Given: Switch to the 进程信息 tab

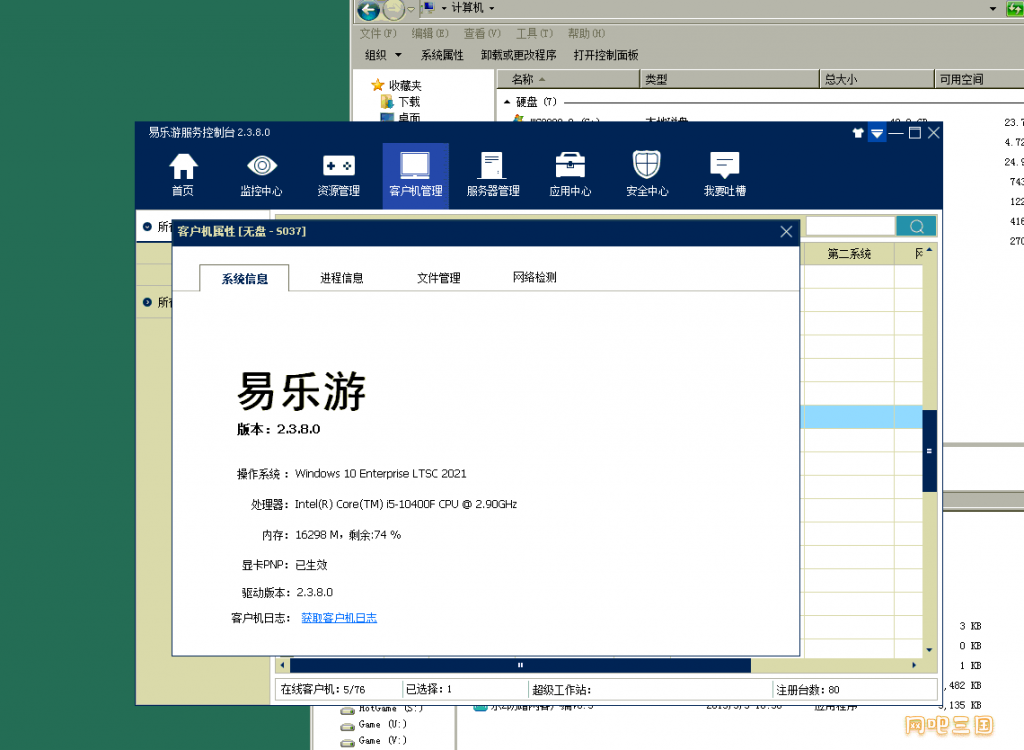Looking at the screenshot, I should pos(342,278).
